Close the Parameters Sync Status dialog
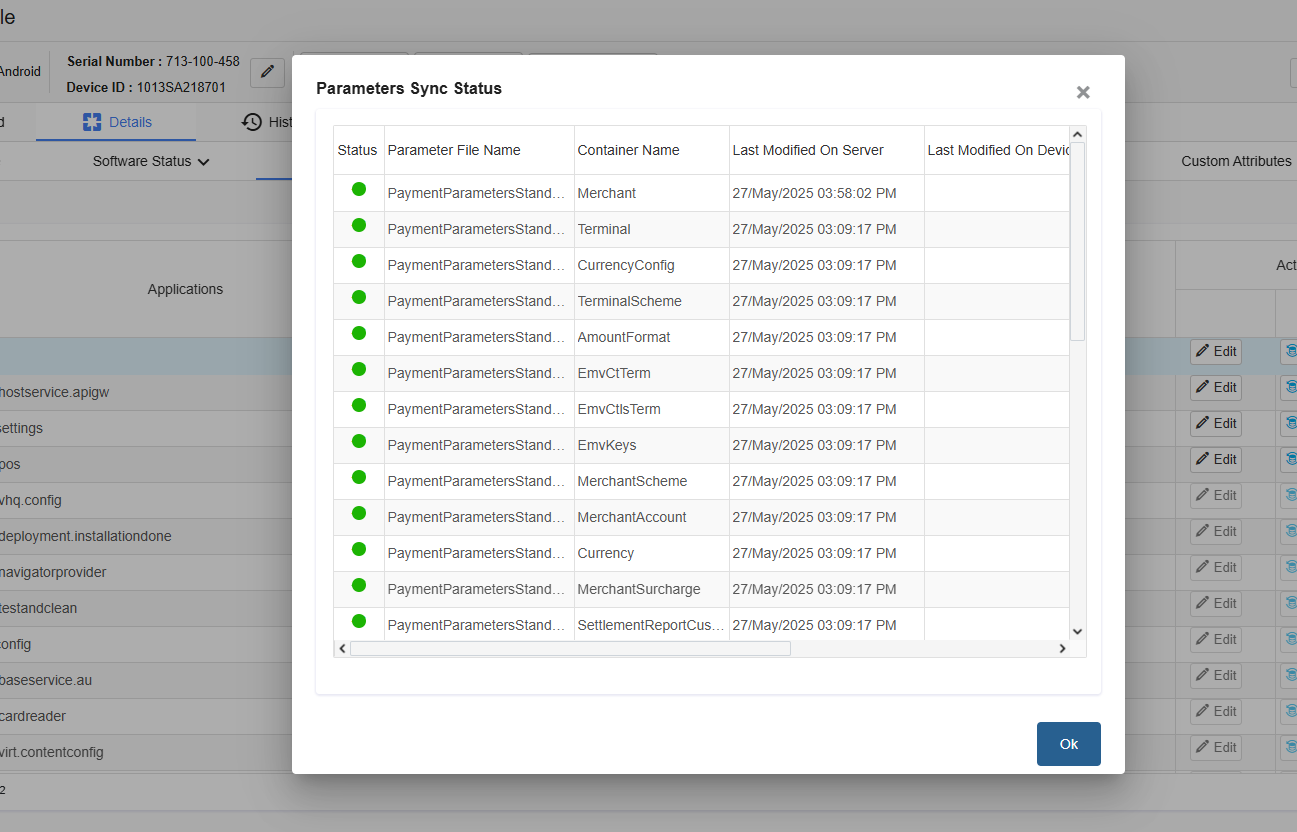Viewport: 1297px width, 832px height. [1083, 92]
